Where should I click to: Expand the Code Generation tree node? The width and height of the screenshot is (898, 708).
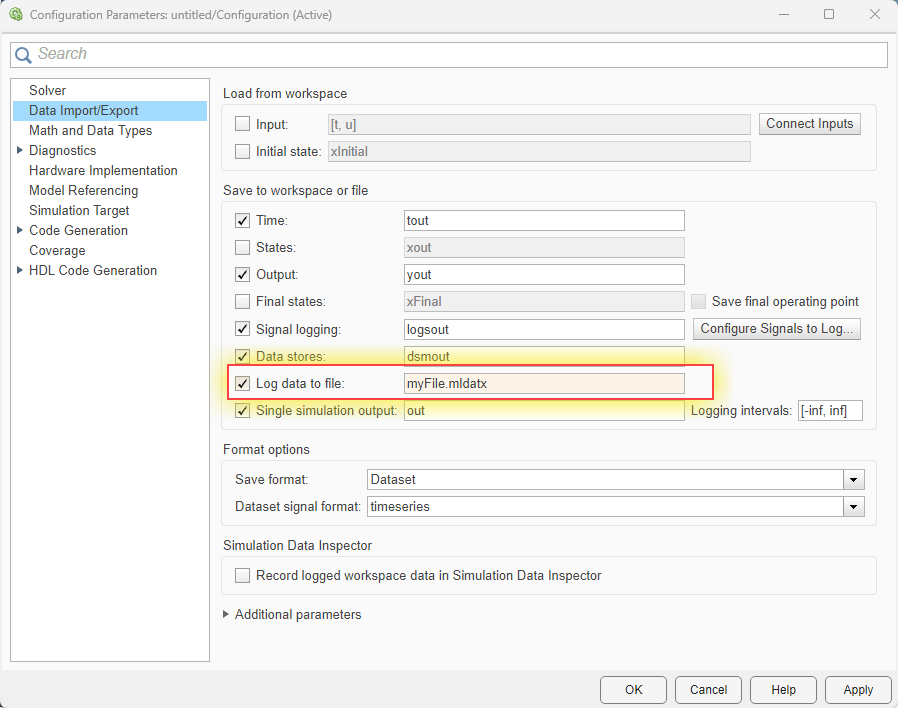click(19, 230)
